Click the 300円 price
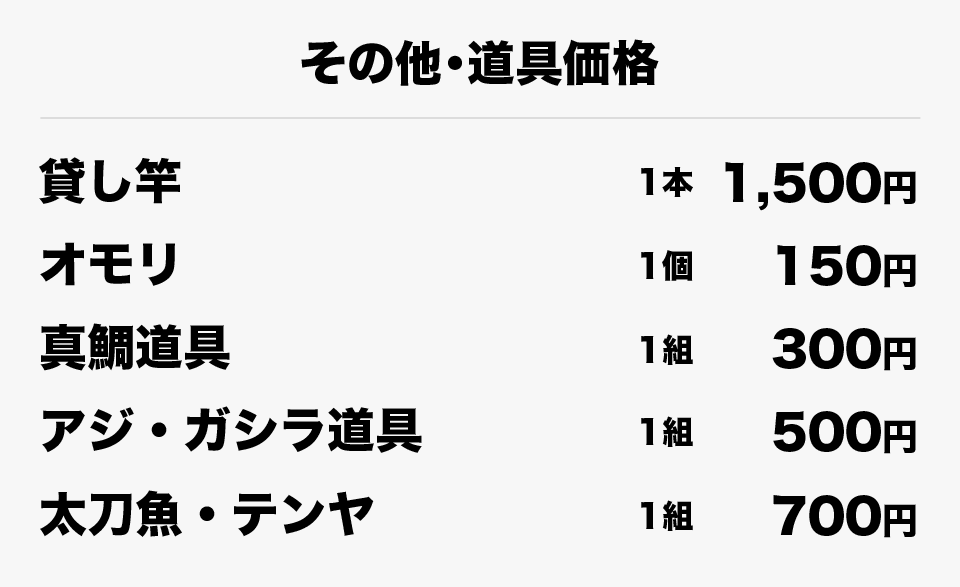The height and width of the screenshot is (587, 960). click(x=844, y=350)
